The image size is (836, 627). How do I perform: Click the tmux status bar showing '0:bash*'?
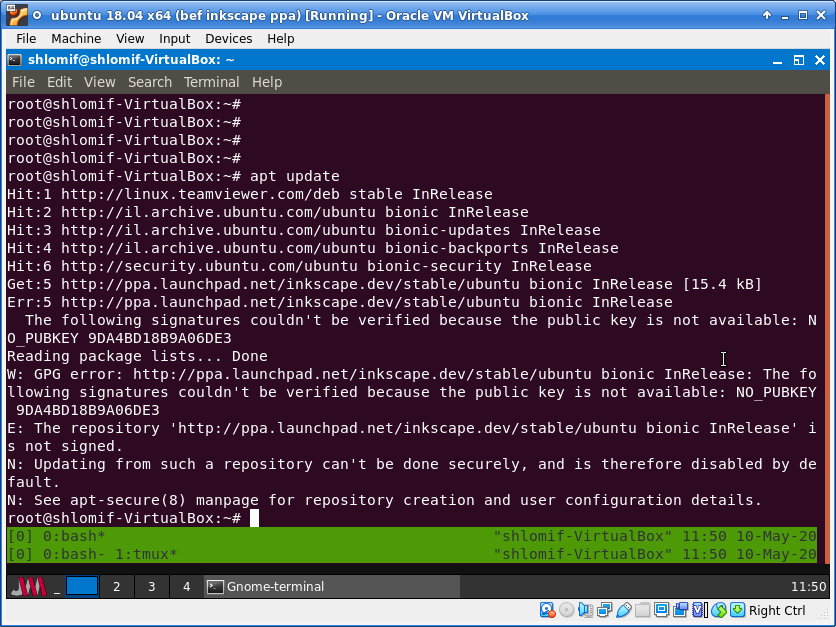tap(412, 536)
